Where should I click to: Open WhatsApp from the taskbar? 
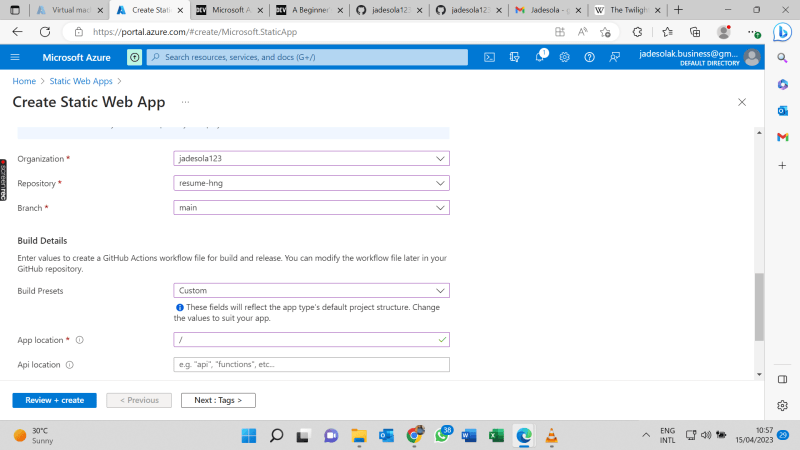point(442,436)
